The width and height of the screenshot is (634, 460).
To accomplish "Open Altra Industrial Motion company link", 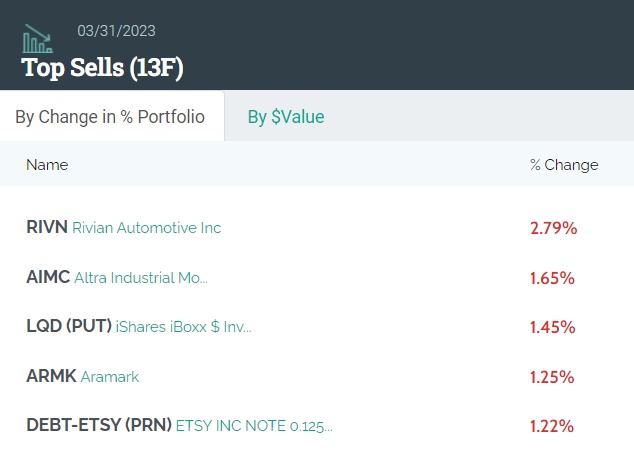I will tap(141, 278).
